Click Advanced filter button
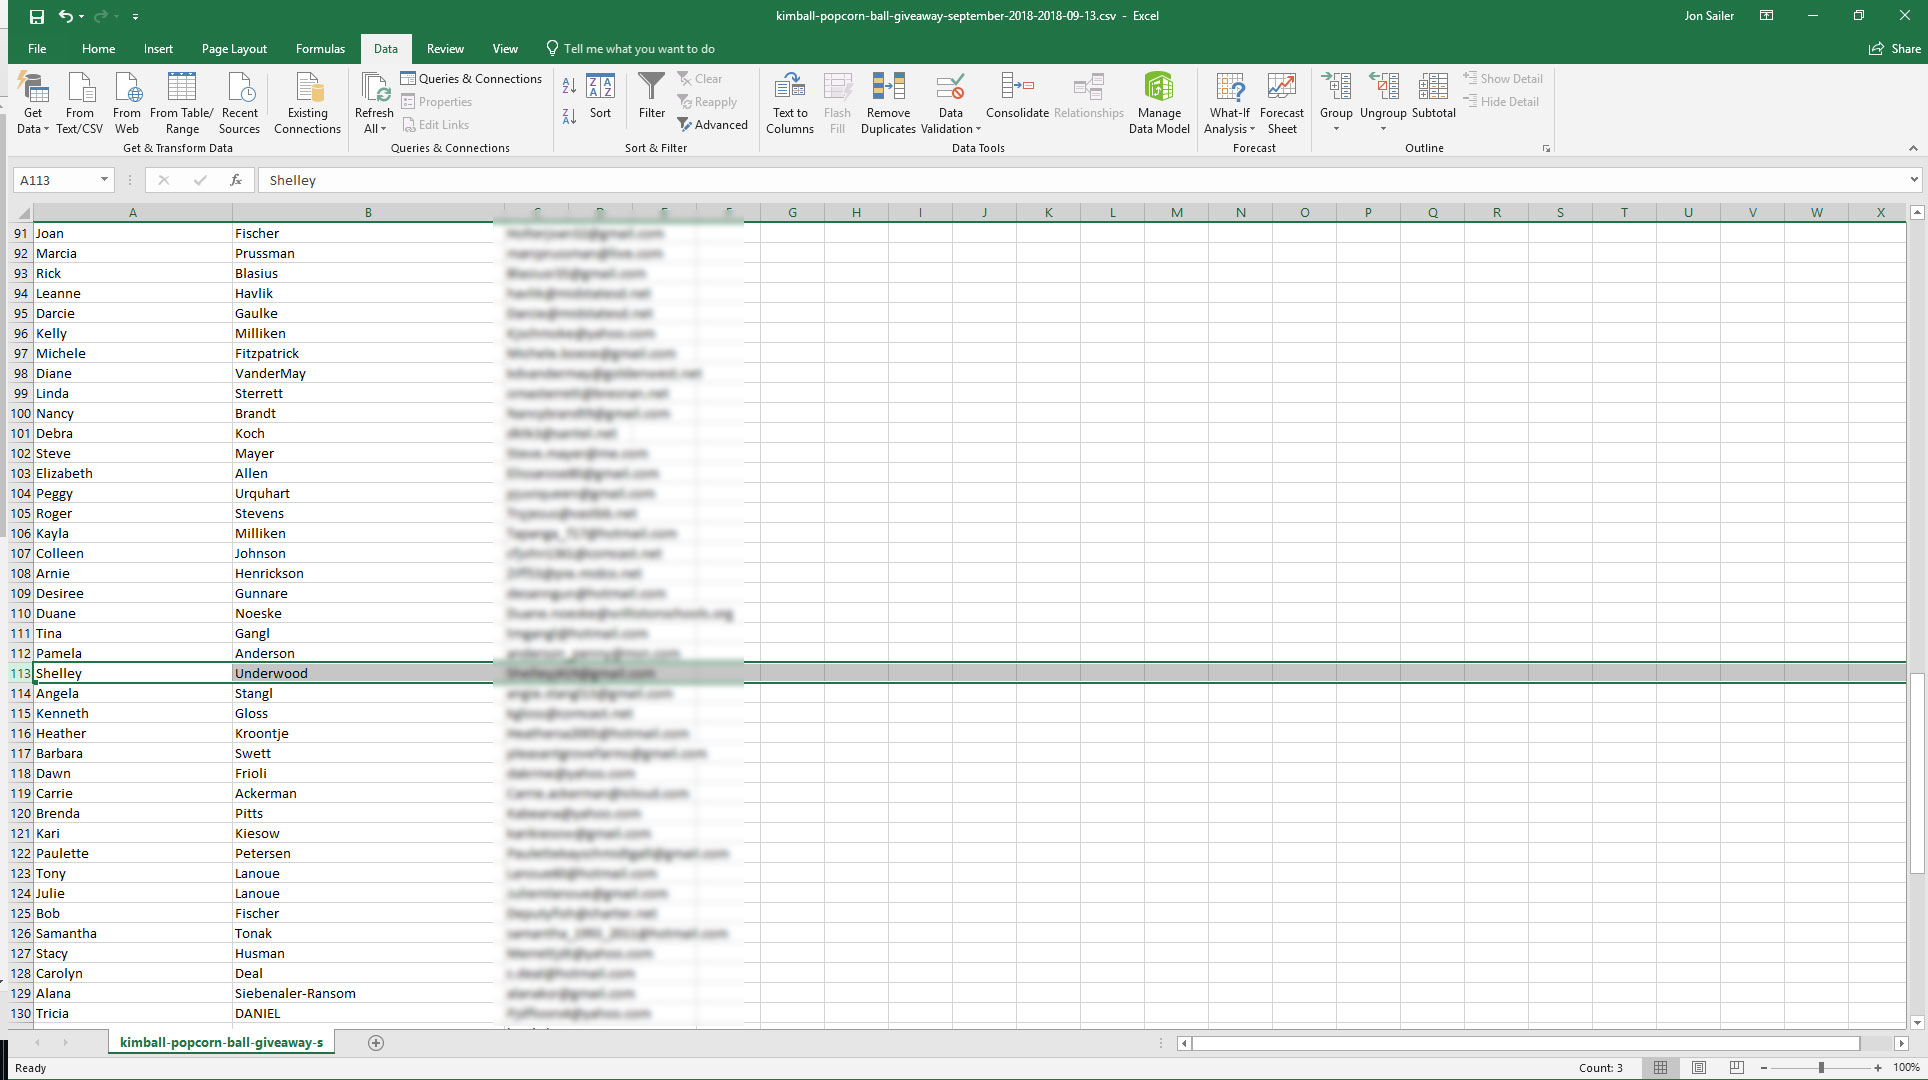Image resolution: width=1928 pixels, height=1080 pixels. coord(712,125)
